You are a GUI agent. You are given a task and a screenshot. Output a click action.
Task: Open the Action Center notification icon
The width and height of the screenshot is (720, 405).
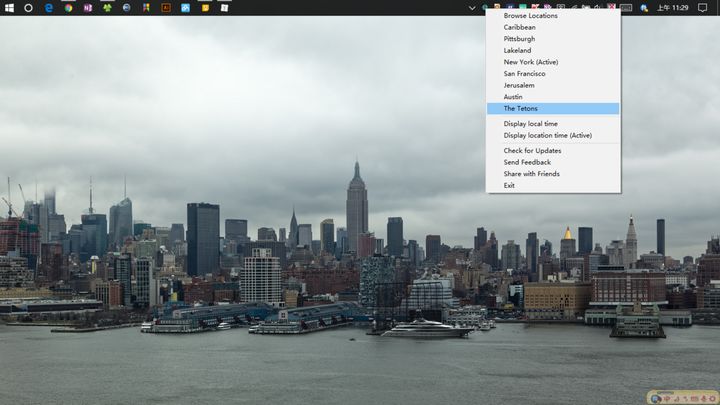(702, 7)
